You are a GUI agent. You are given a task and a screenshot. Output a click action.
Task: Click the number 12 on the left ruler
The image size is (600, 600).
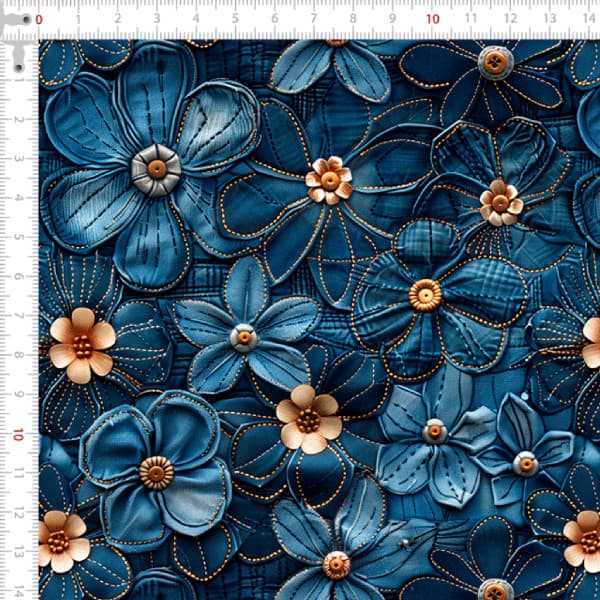pyautogui.click(x=18, y=514)
